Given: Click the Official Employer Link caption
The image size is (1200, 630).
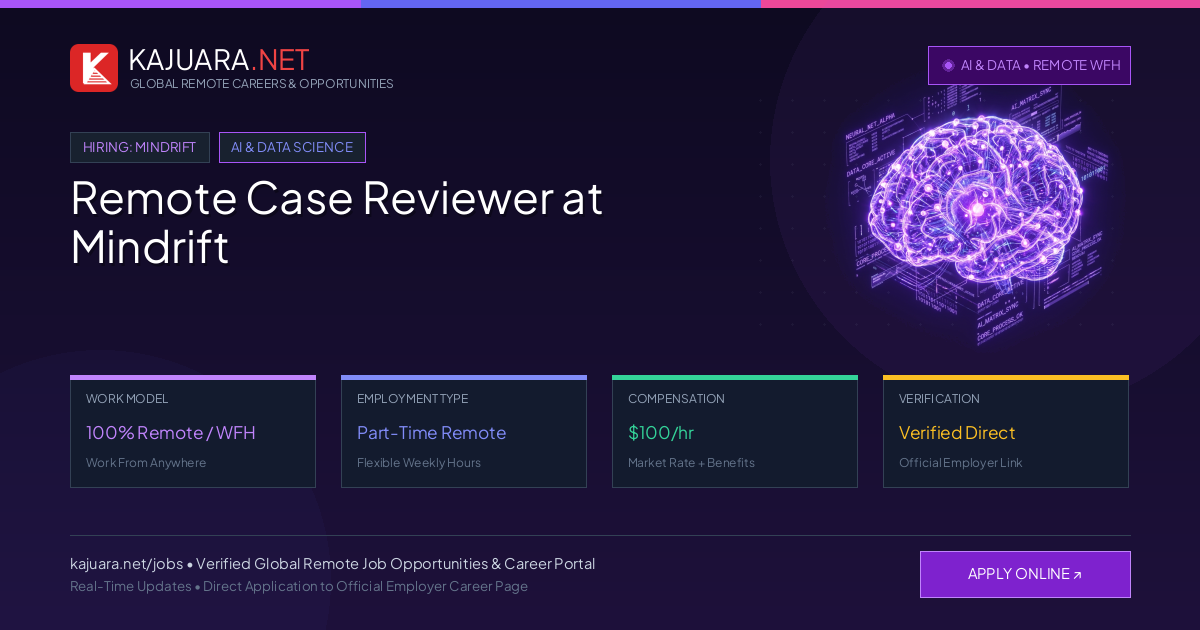Looking at the screenshot, I should 961,463.
